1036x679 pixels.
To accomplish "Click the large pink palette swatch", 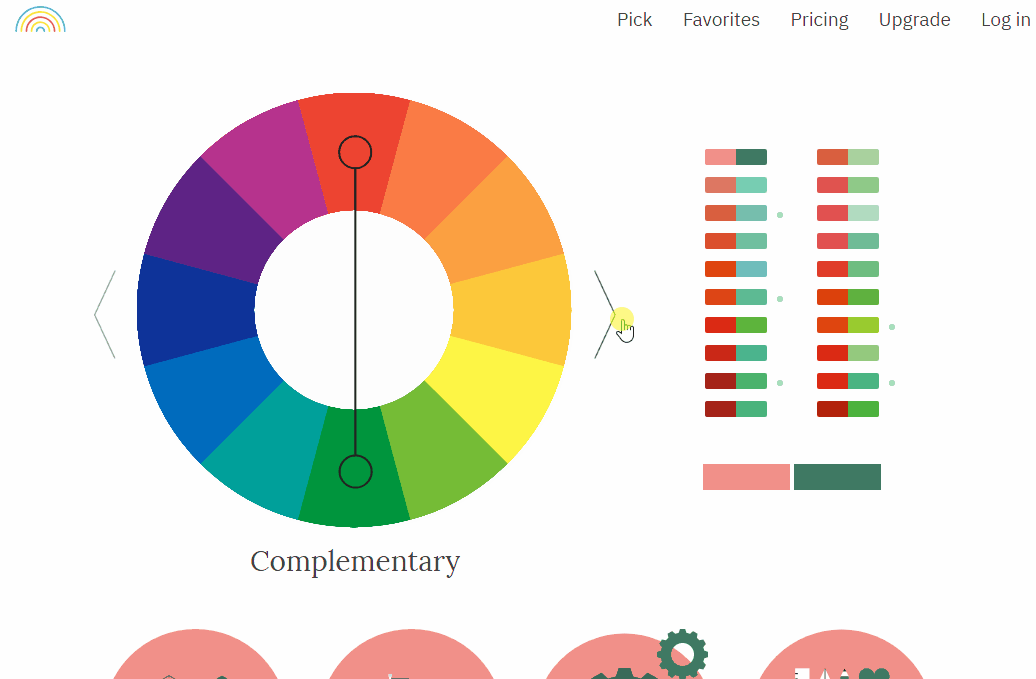I will coord(746,477).
